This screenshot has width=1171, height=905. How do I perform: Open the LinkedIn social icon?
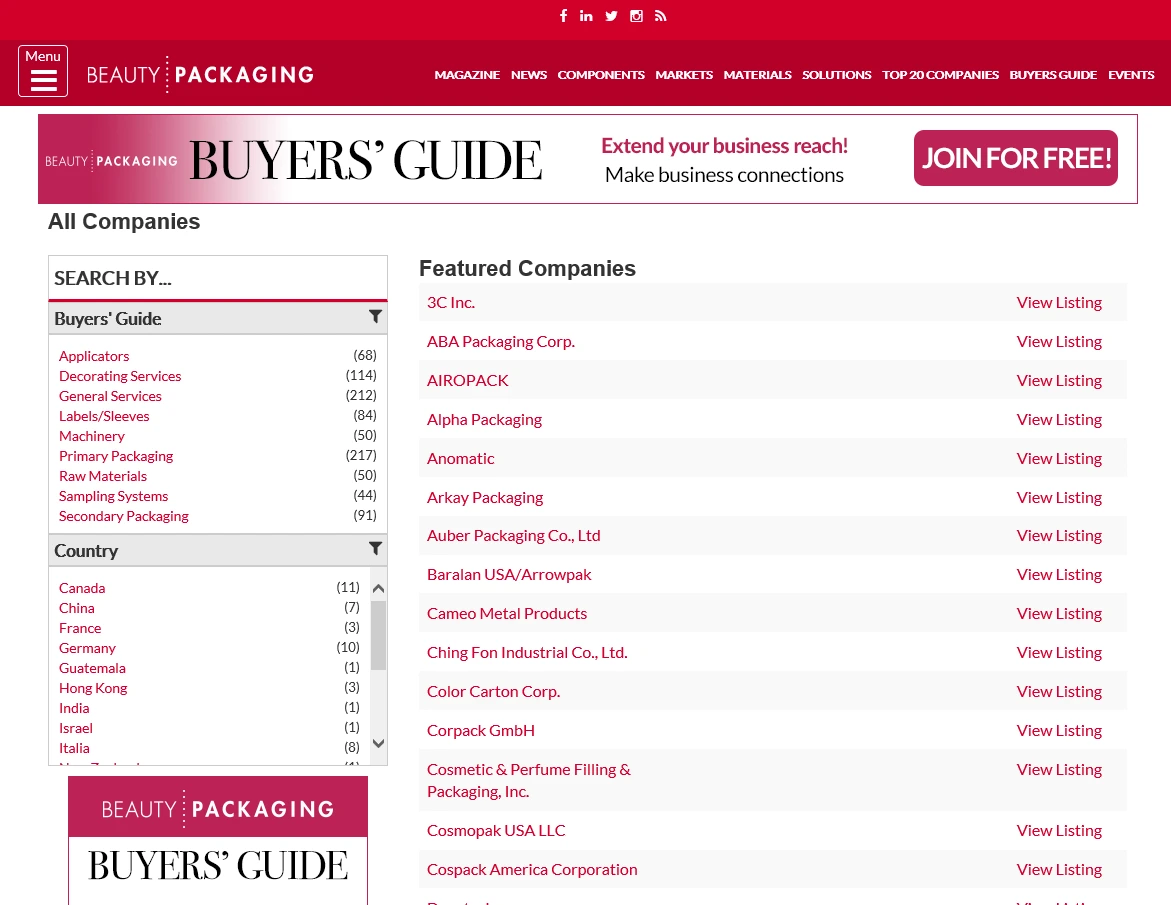(x=586, y=16)
